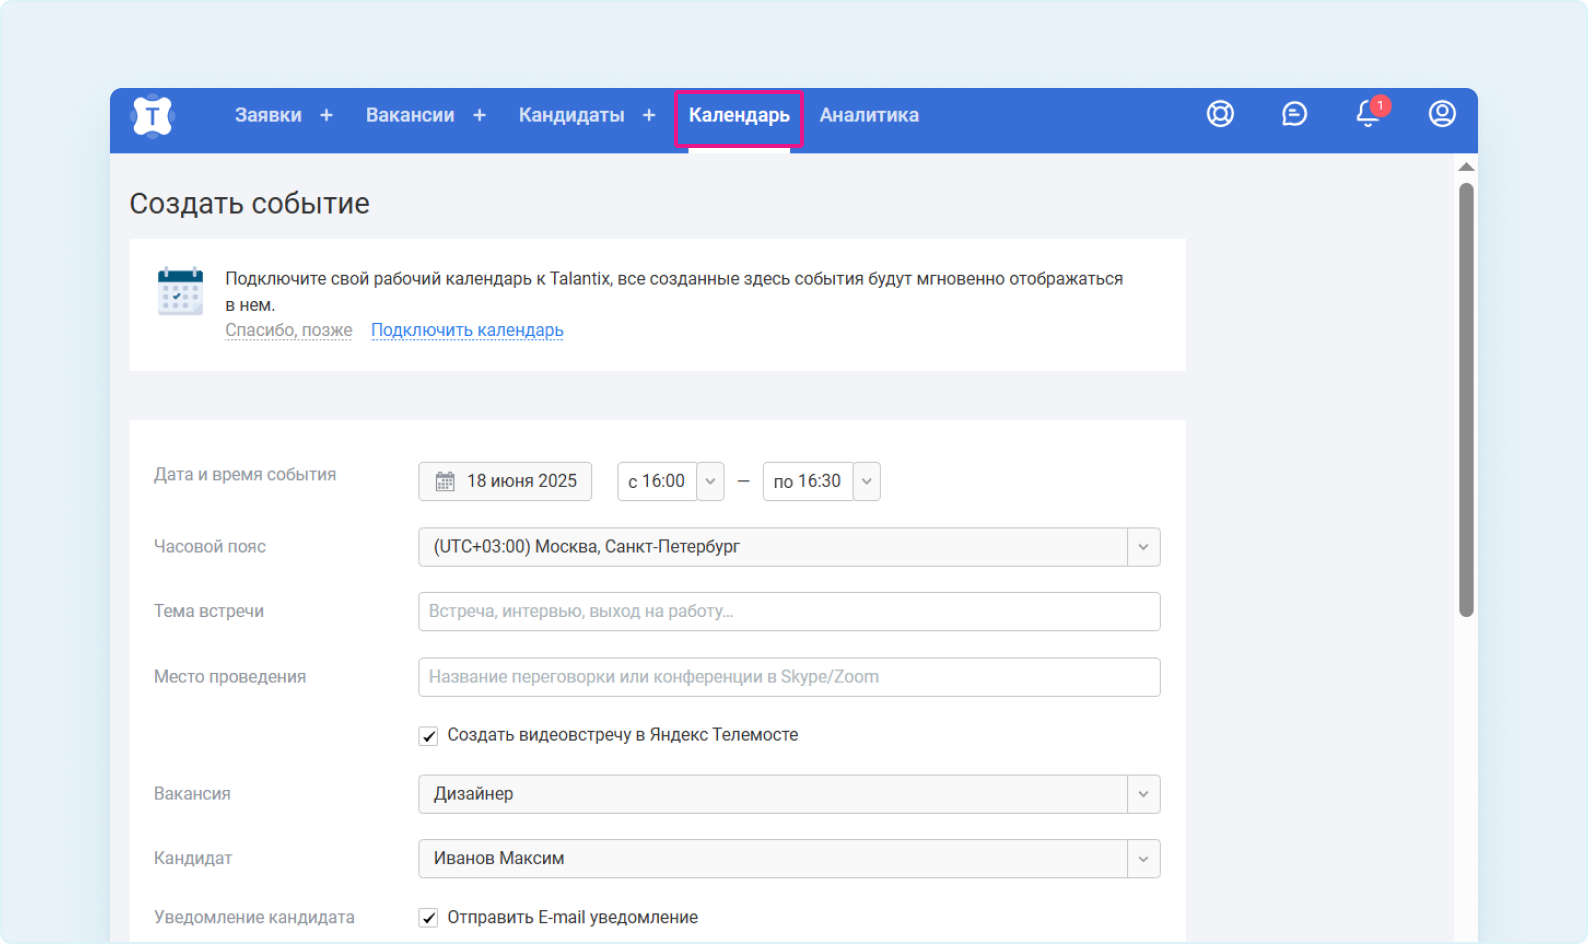Uncheck Создать видеовстречу в Яндекс Телемосте

[428, 736]
